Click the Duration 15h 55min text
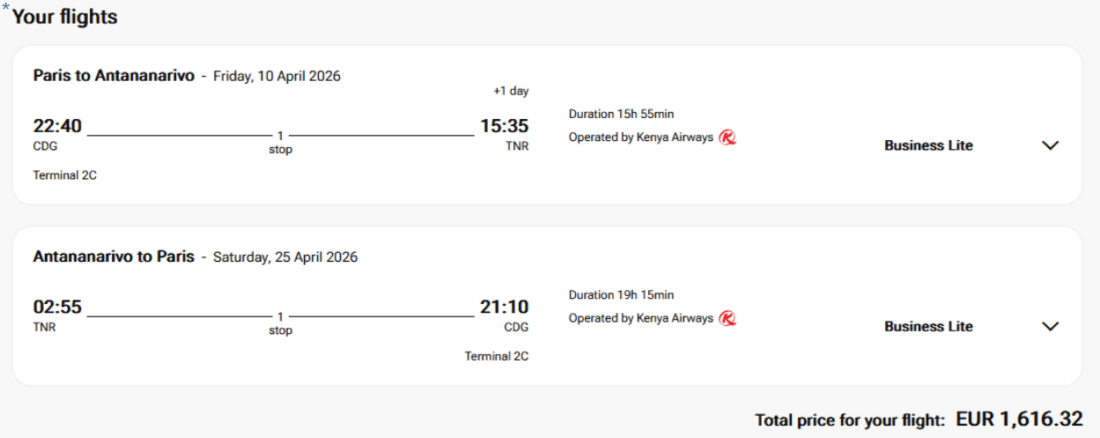 click(628, 114)
